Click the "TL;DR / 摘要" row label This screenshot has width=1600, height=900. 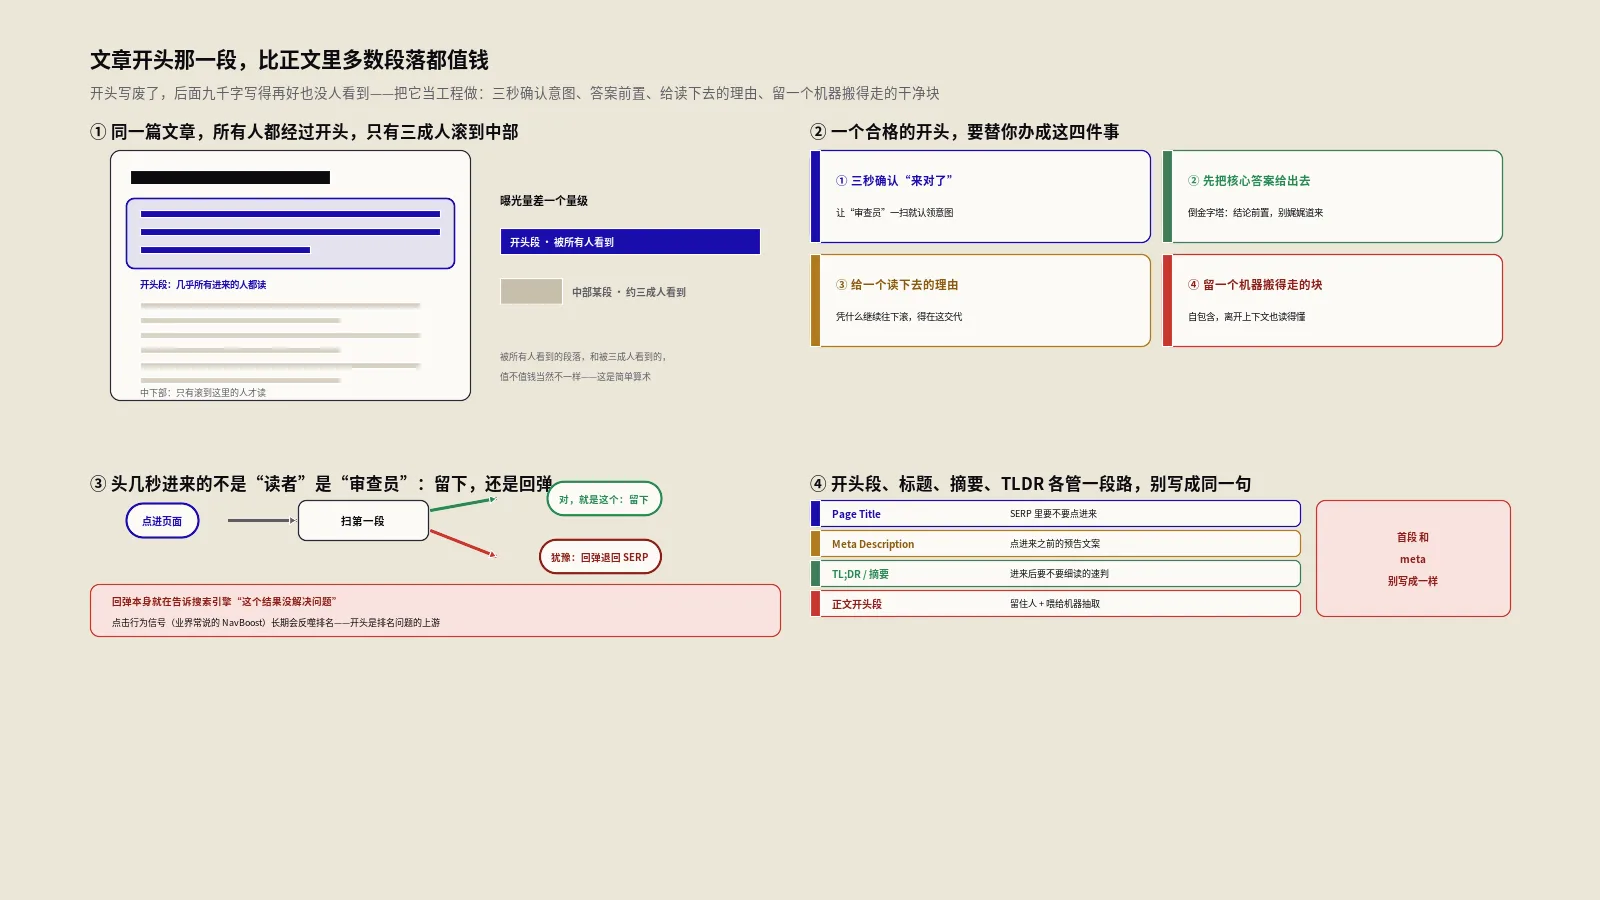(x=860, y=574)
